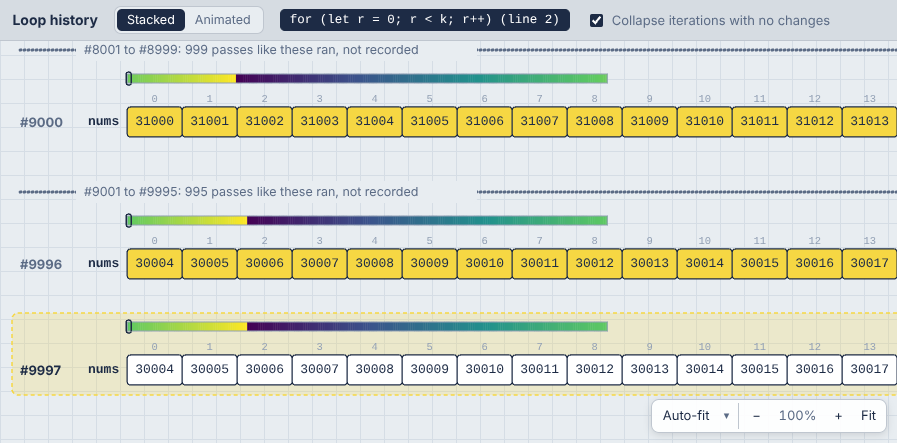The width and height of the screenshot is (897, 443).
Task: Switch to Stacked view mode
Action: click(x=150, y=20)
